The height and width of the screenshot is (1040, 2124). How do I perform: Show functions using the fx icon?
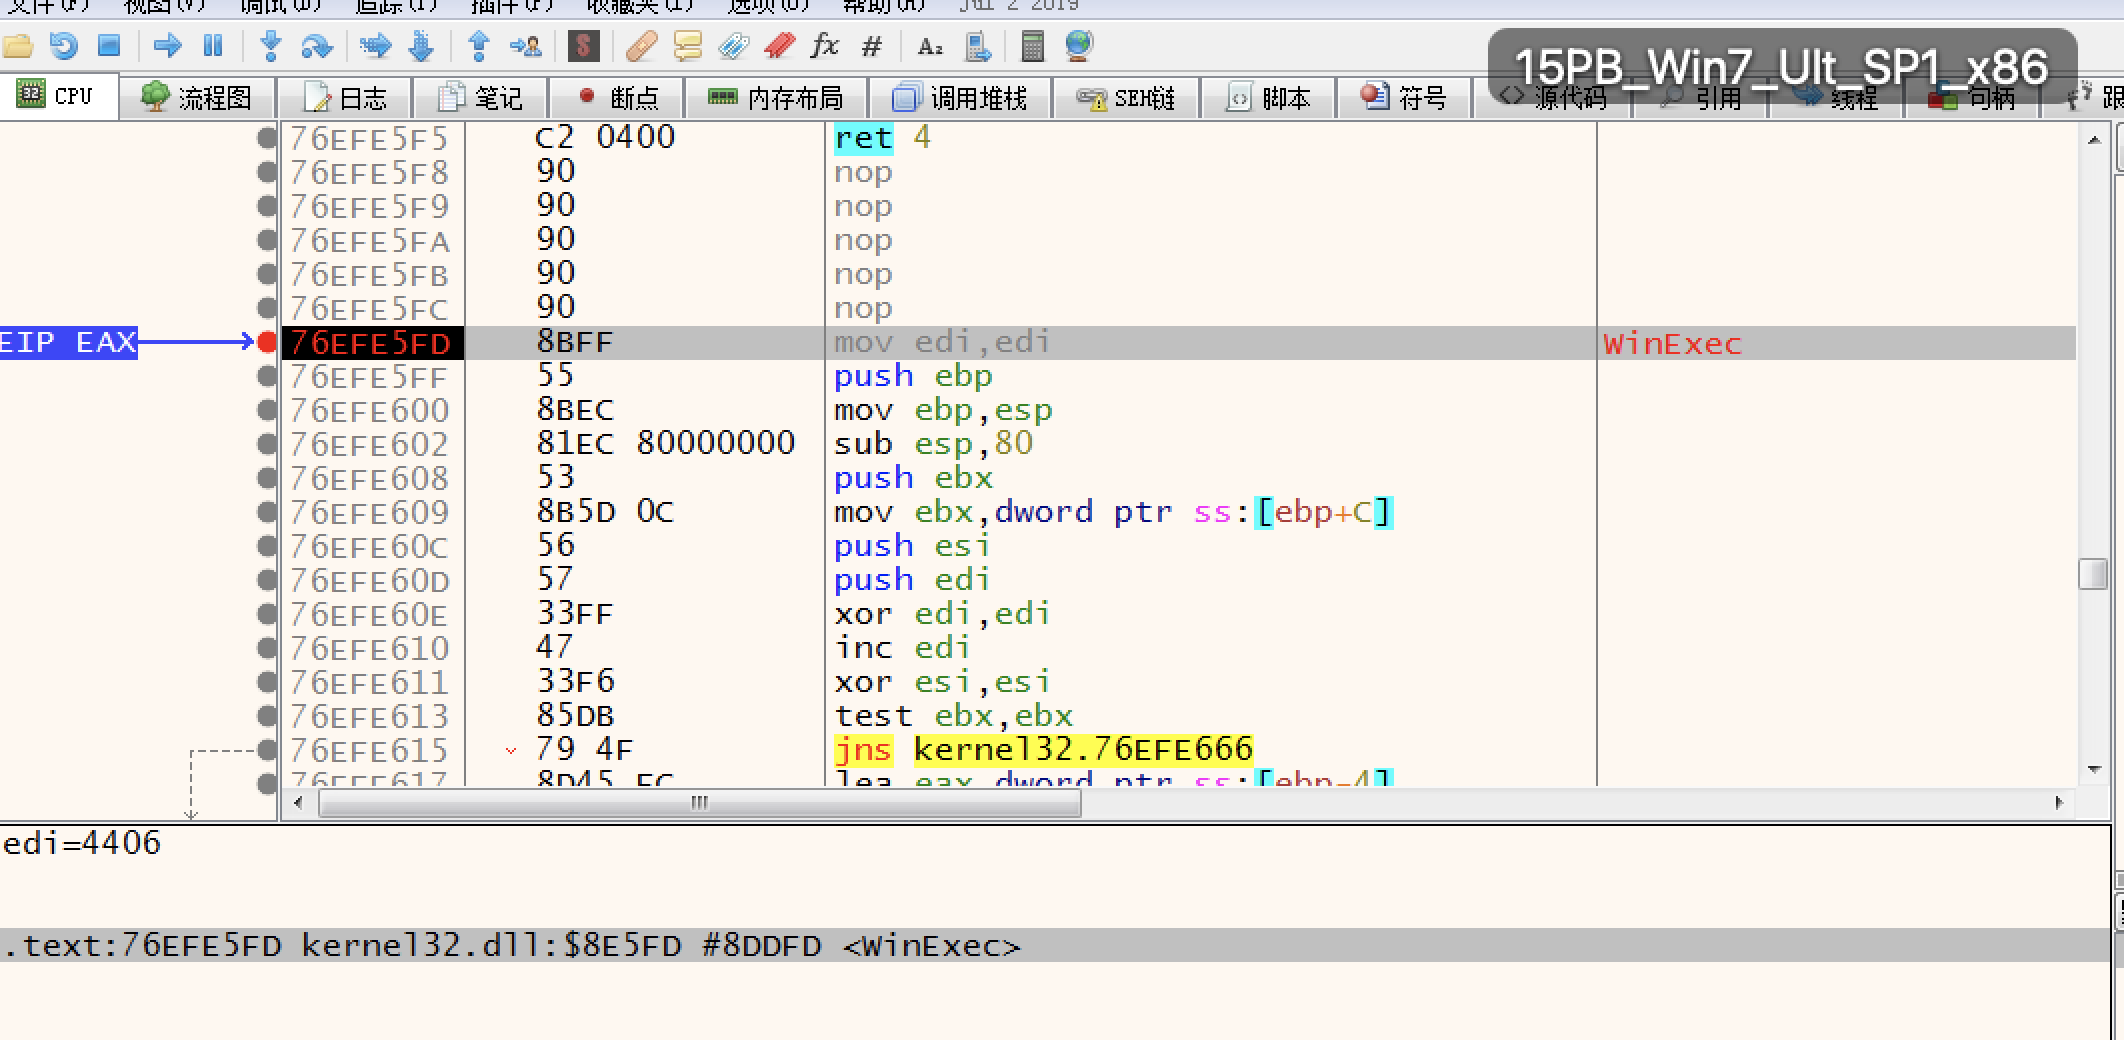tap(824, 46)
